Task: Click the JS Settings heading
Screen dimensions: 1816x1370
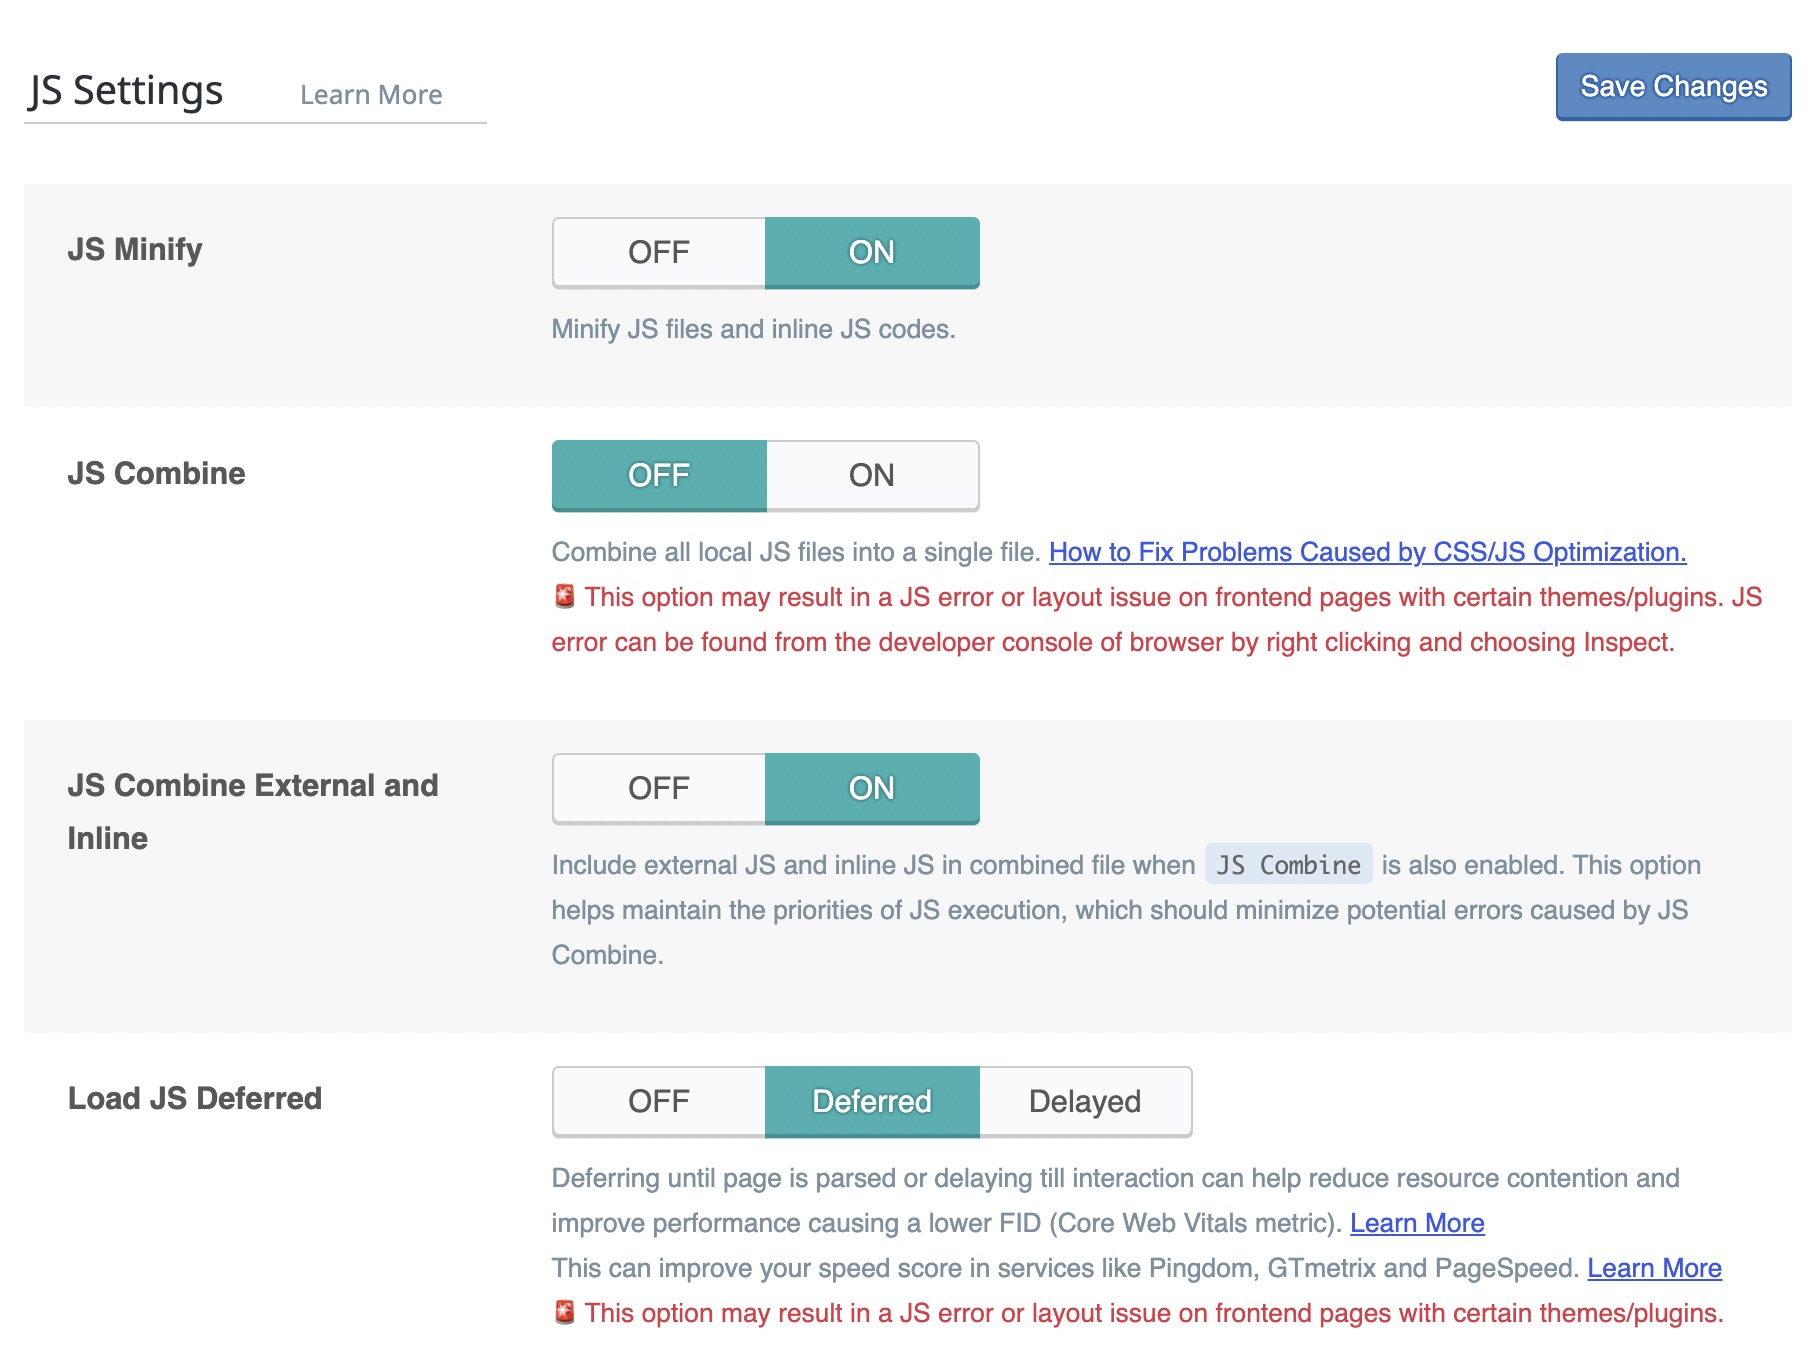Action: (126, 91)
